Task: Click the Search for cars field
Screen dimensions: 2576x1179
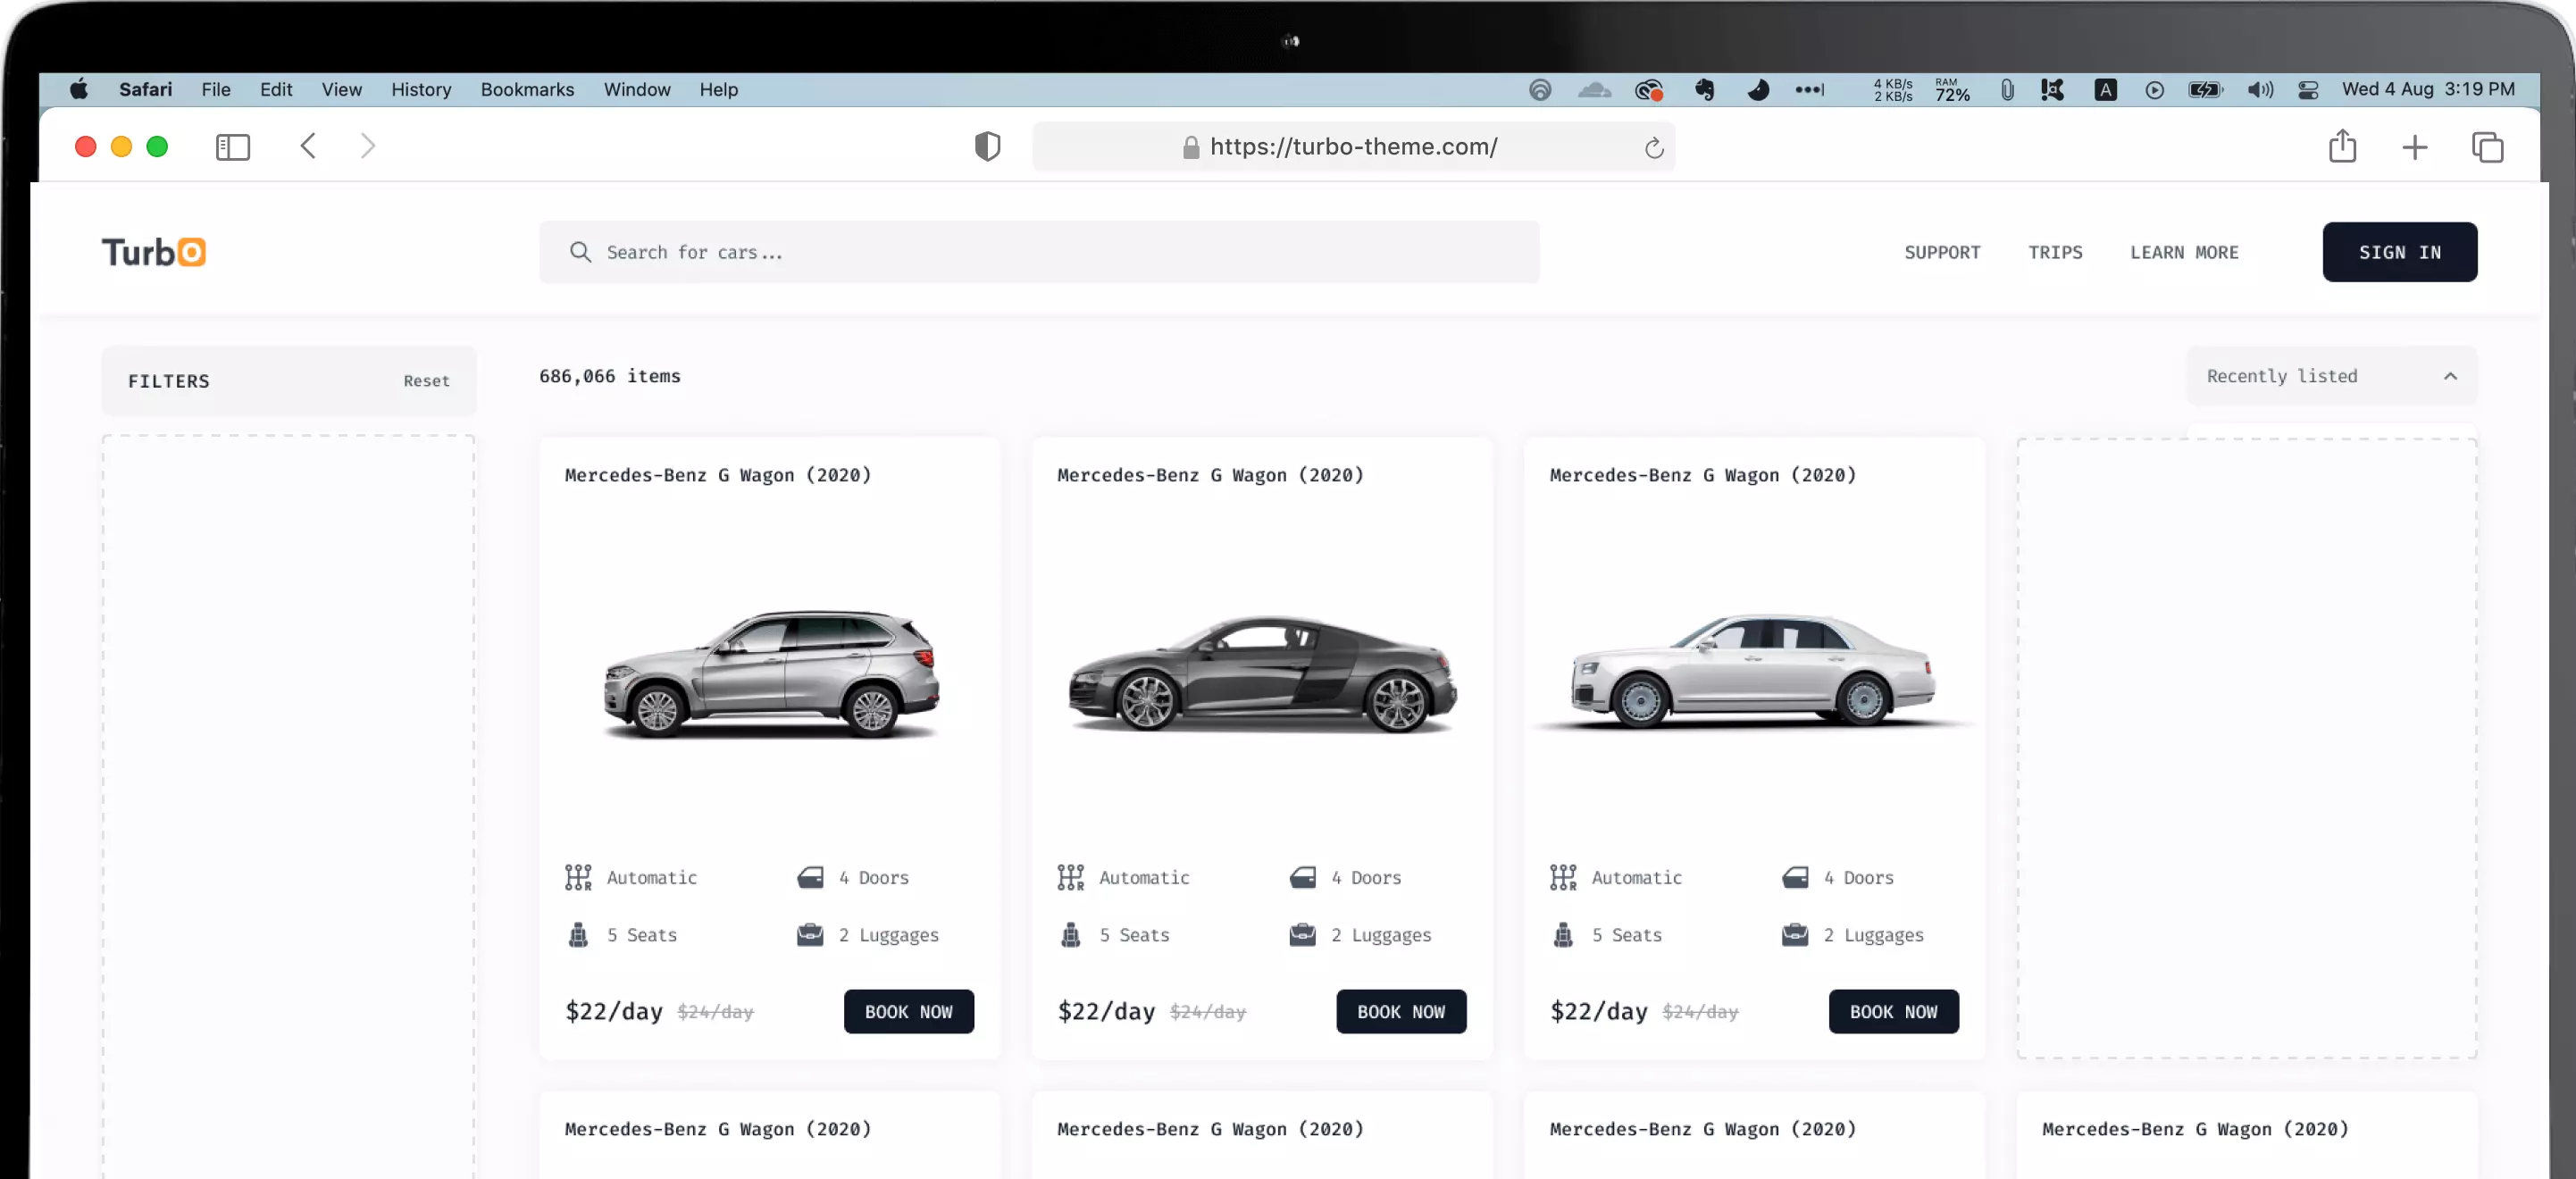Action: [1039, 252]
